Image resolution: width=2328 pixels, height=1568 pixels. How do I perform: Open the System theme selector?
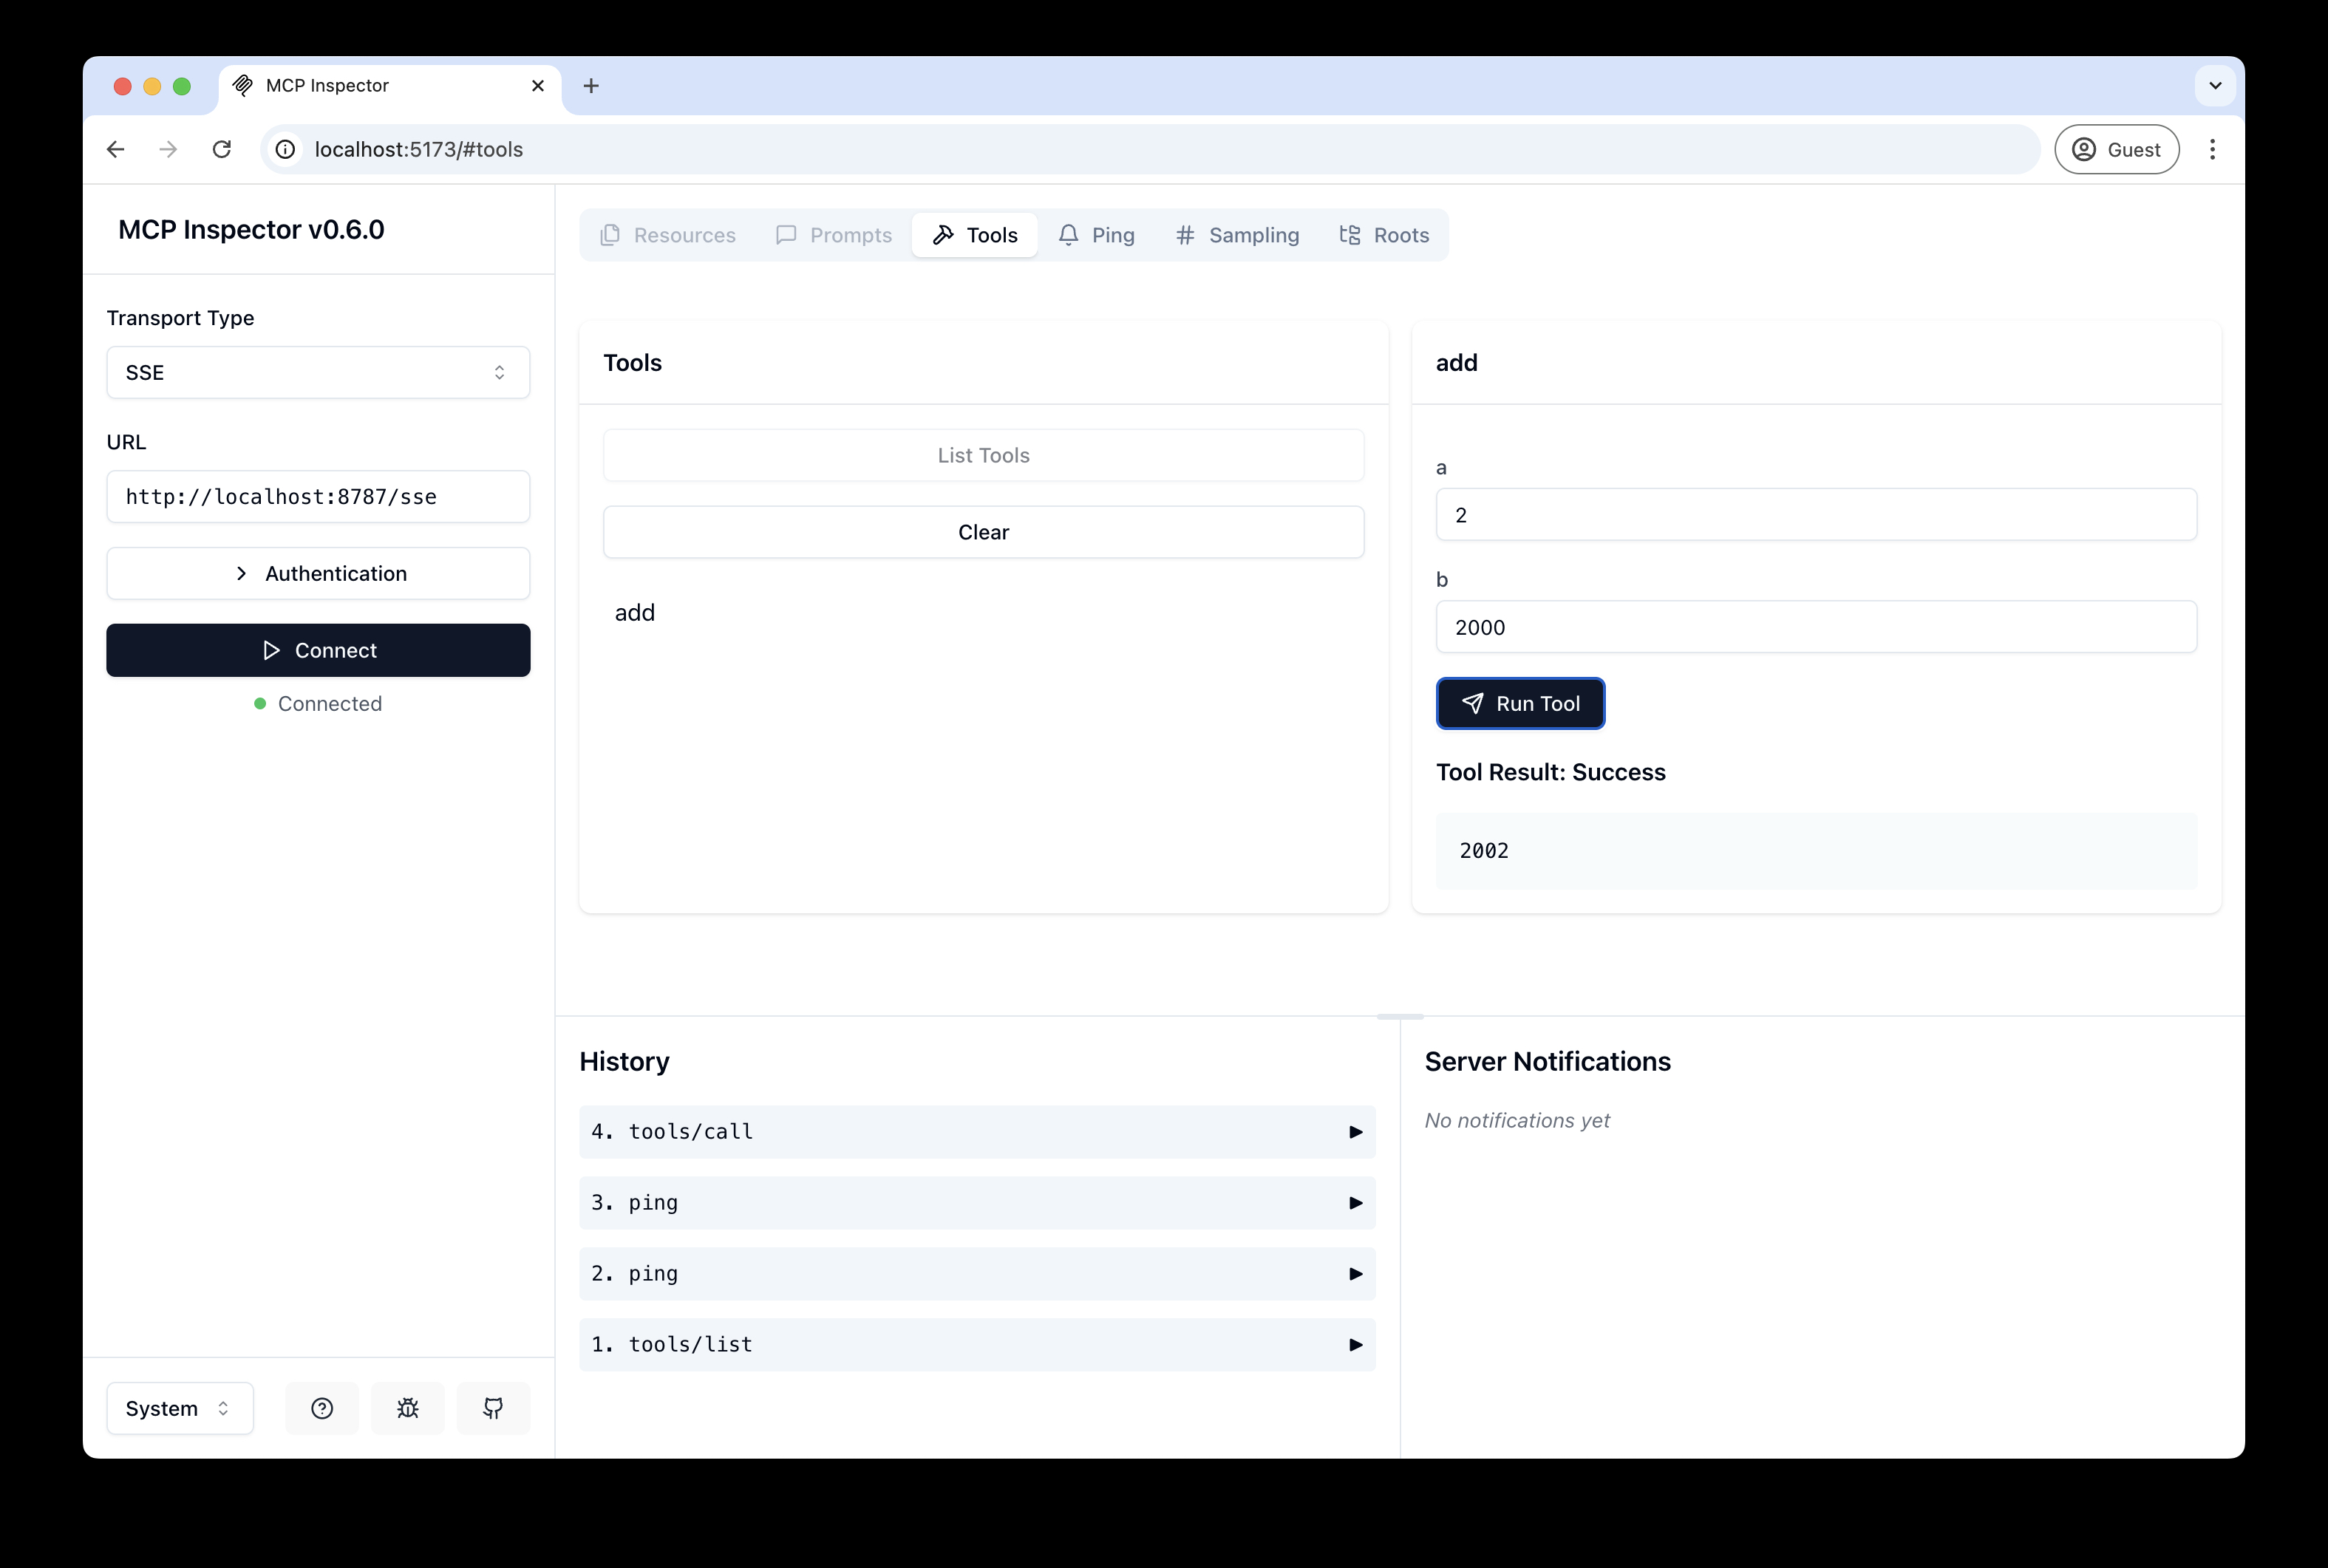coord(179,1408)
